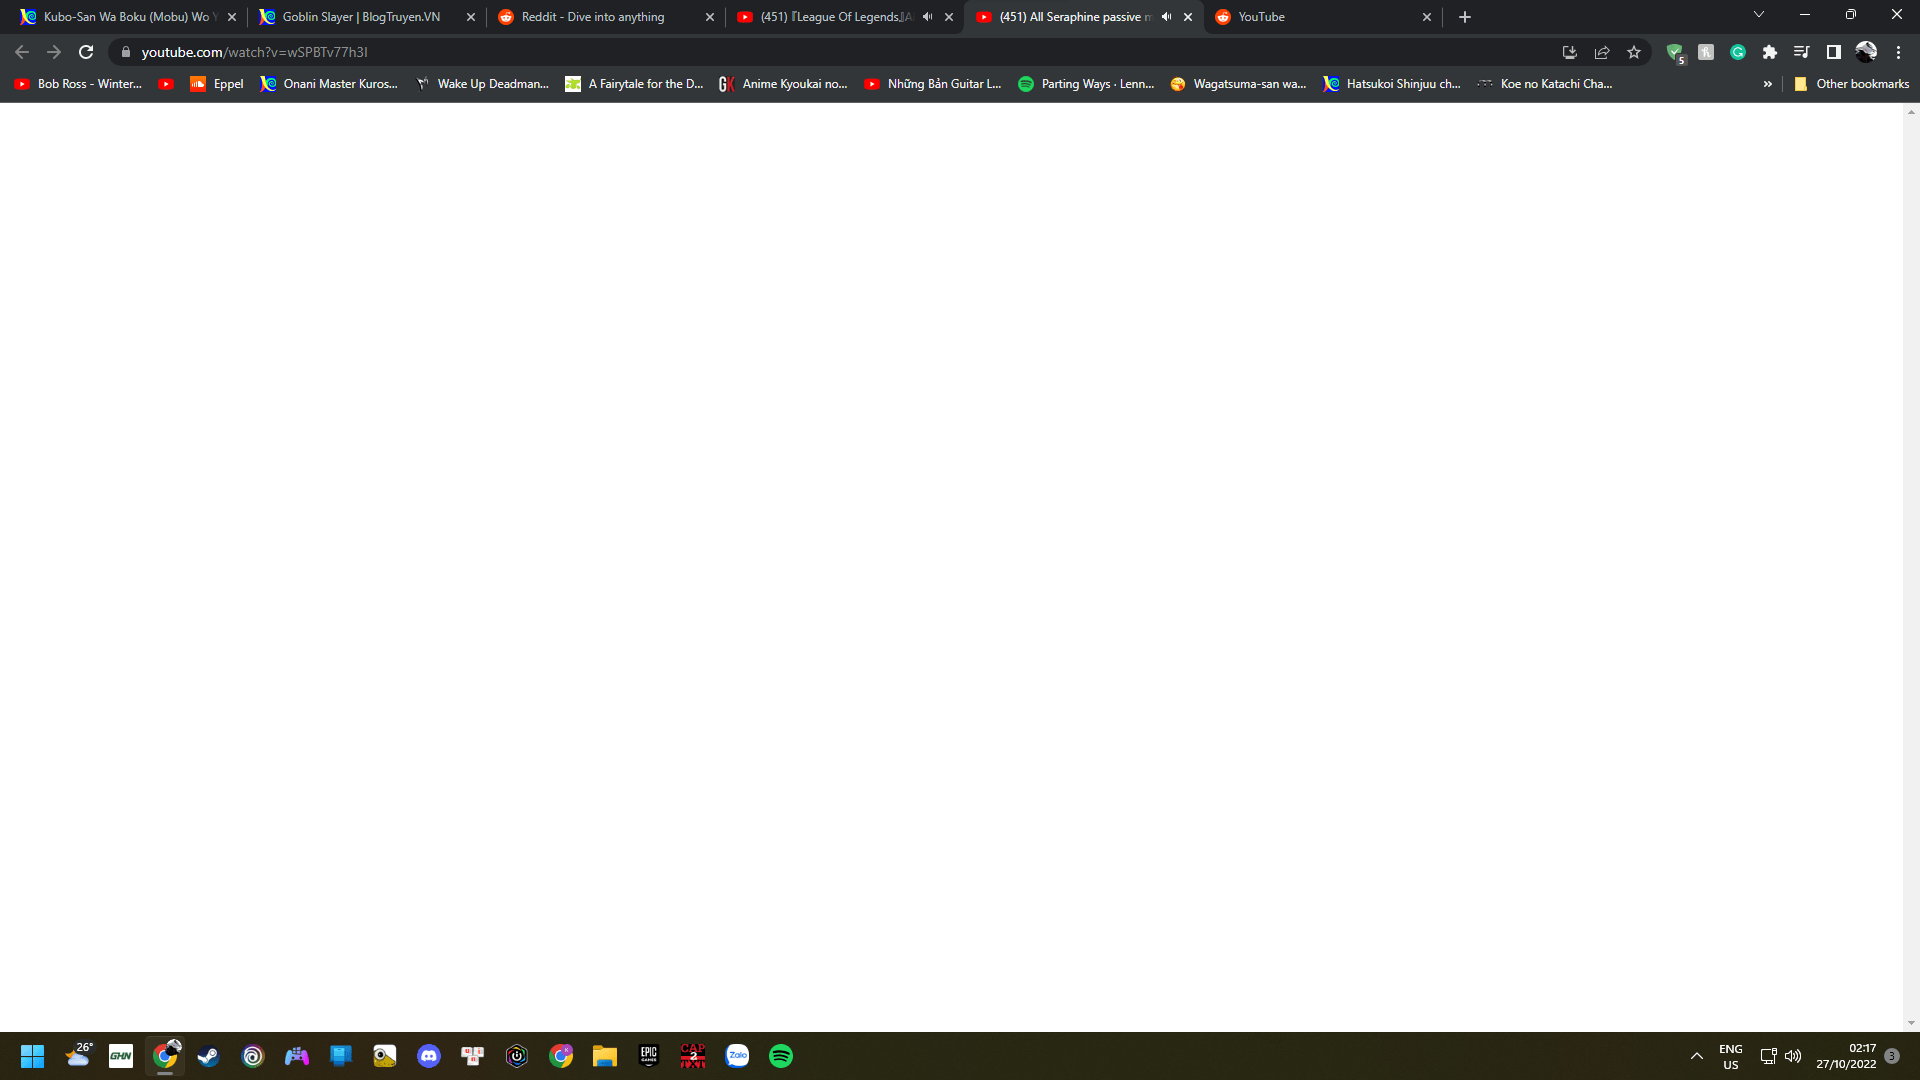Click the browser back arrow
Viewport: 1920px width, 1080px height.
pos(21,52)
